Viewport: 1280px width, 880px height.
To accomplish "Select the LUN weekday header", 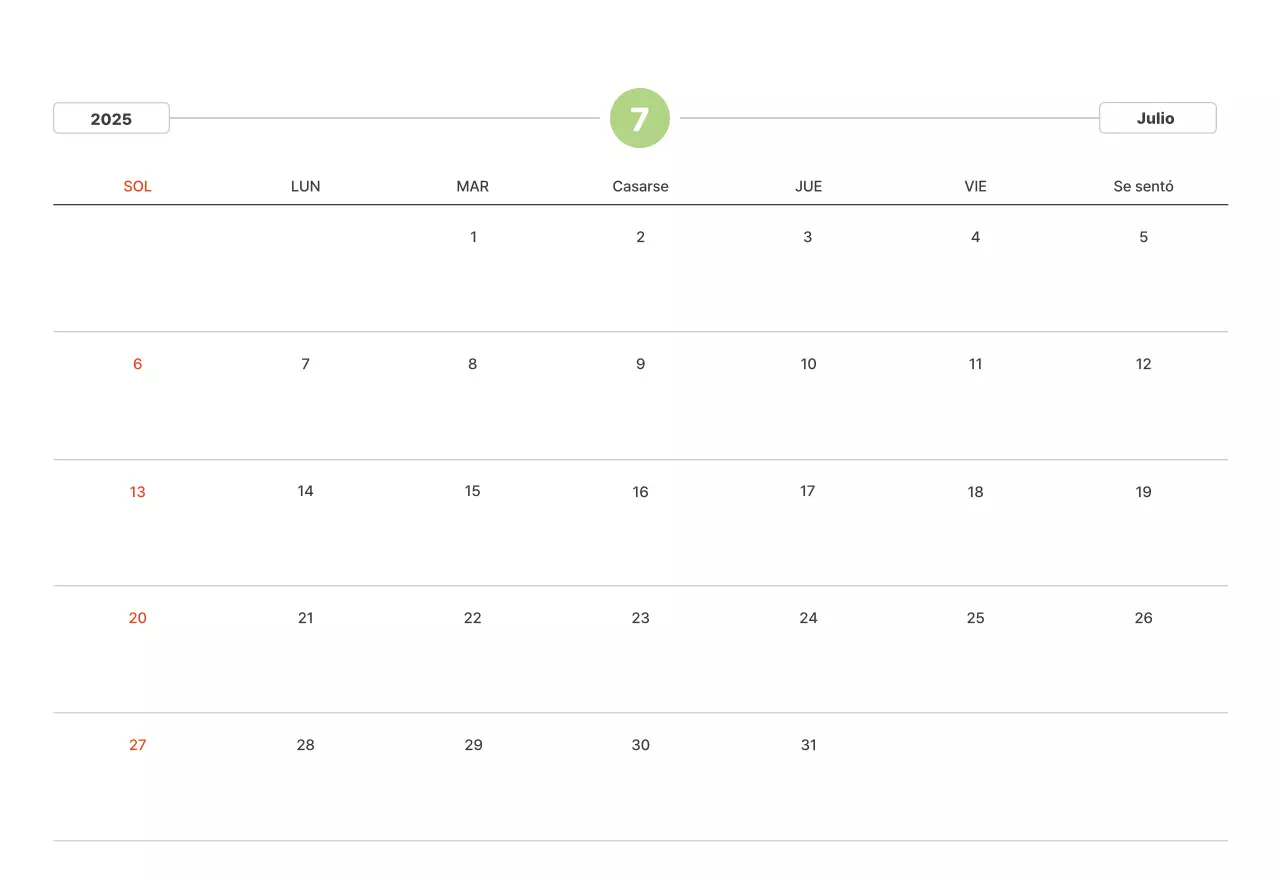I will tap(305, 186).
